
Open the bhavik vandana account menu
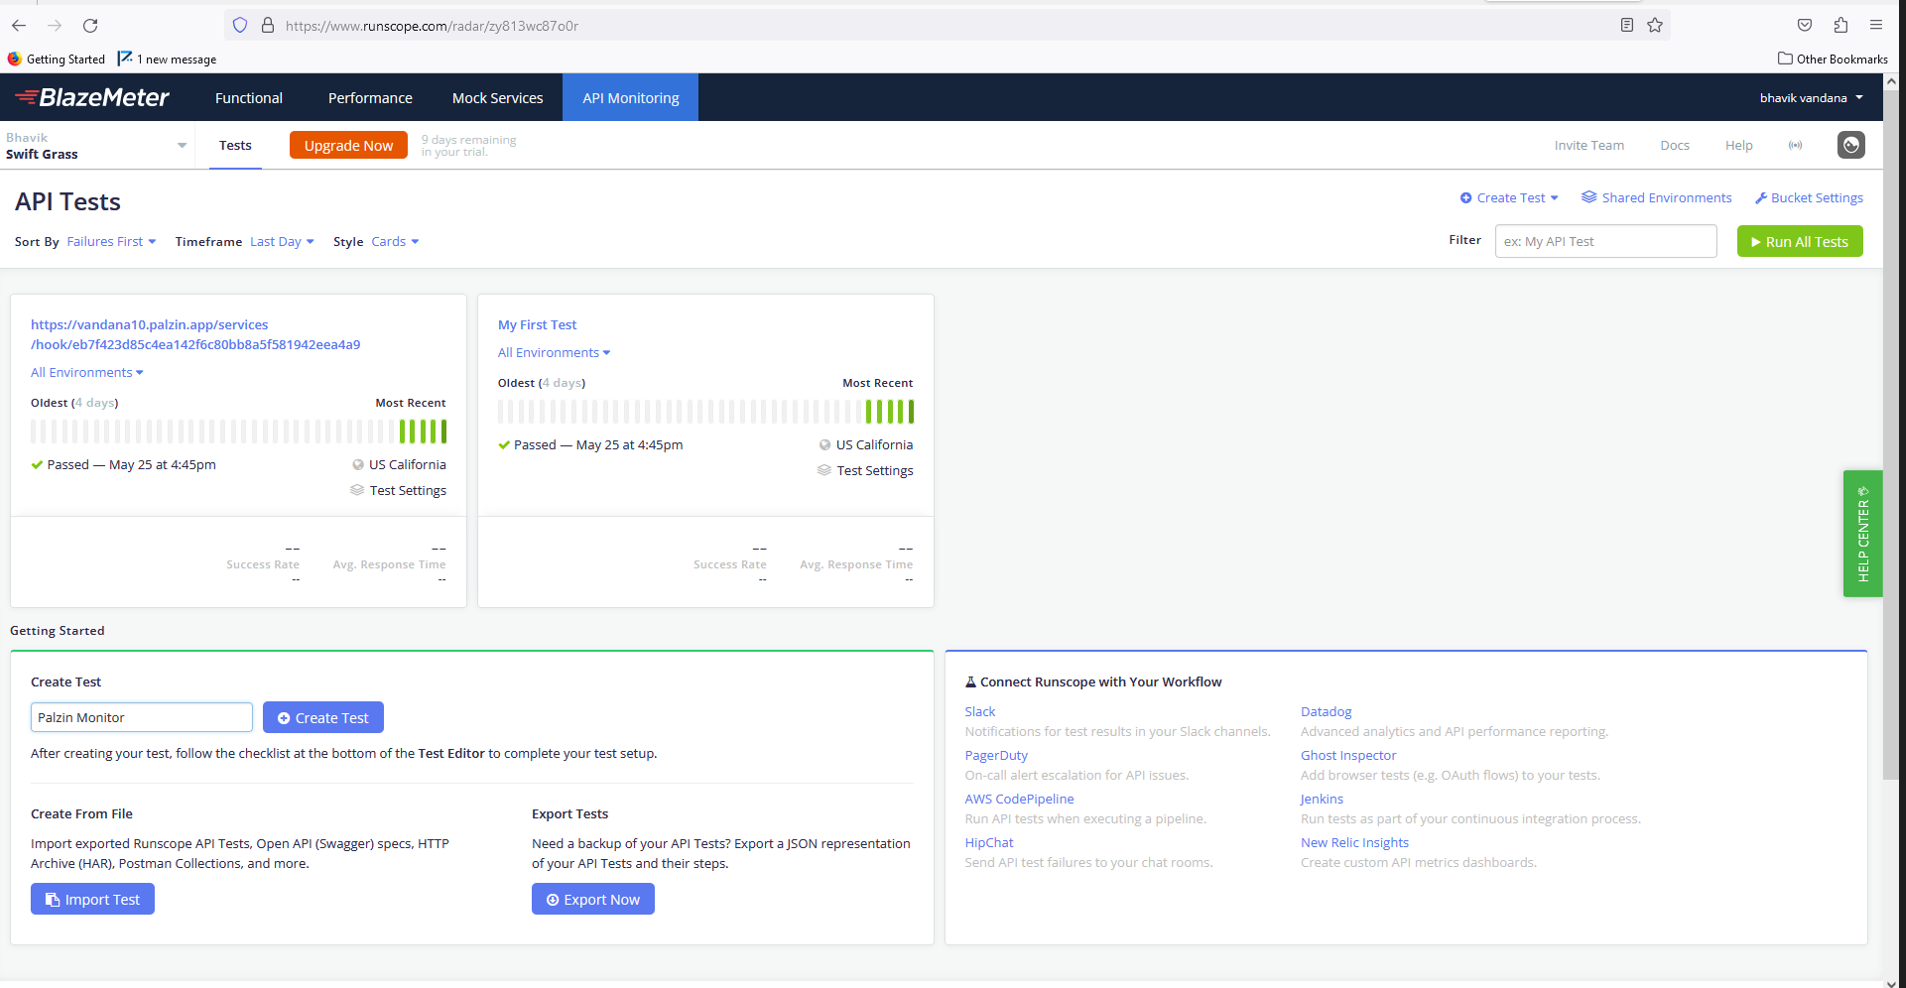tap(1811, 98)
